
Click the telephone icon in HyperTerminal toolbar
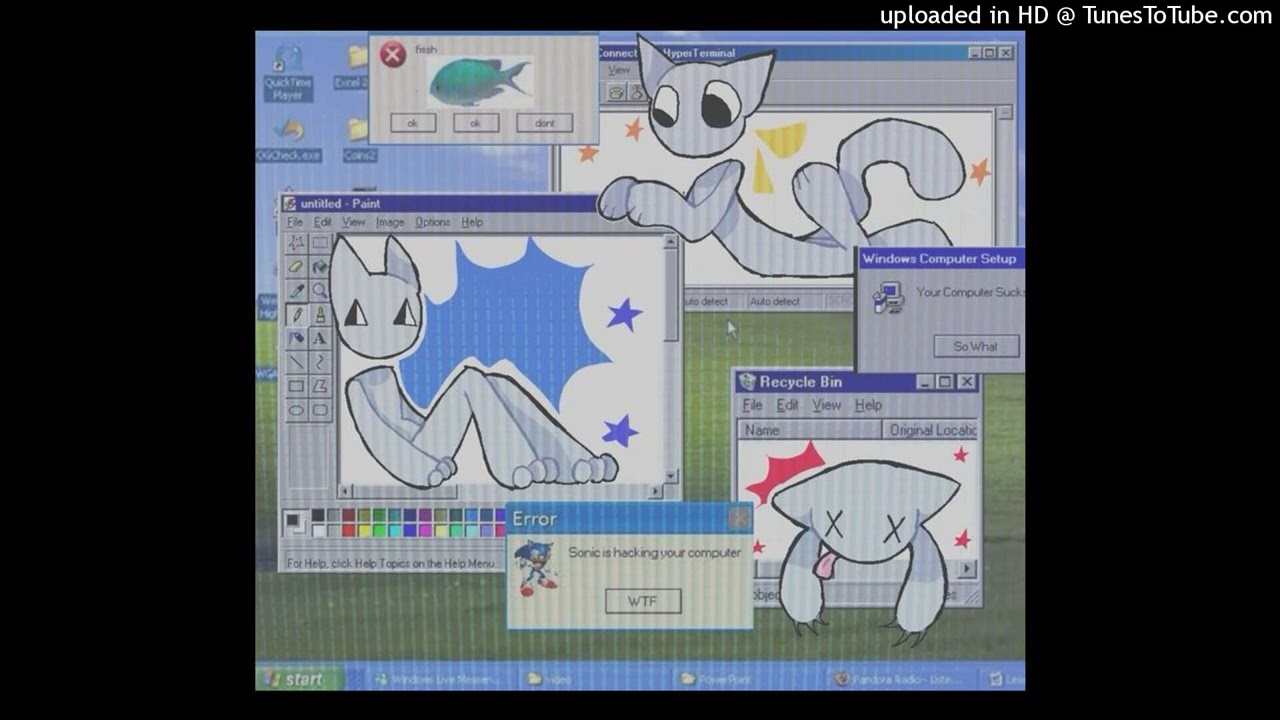pos(616,92)
